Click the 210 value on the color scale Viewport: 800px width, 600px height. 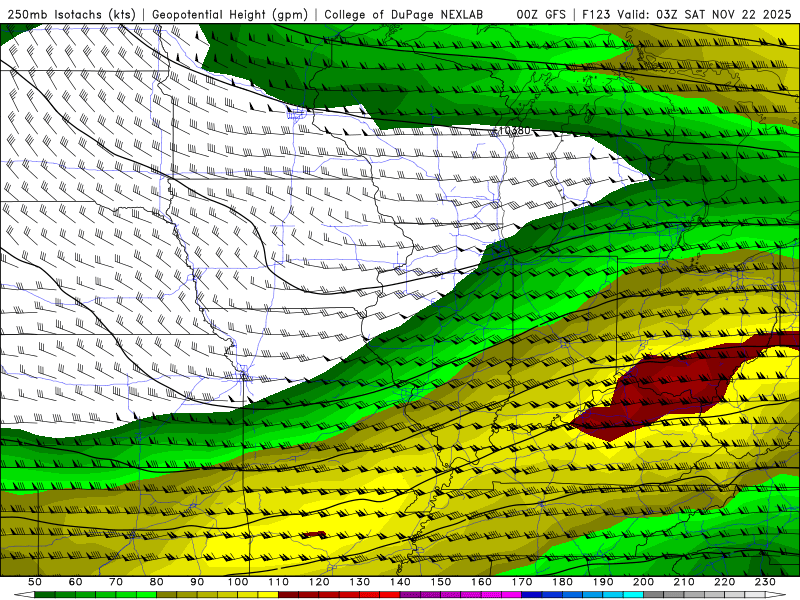(x=684, y=582)
